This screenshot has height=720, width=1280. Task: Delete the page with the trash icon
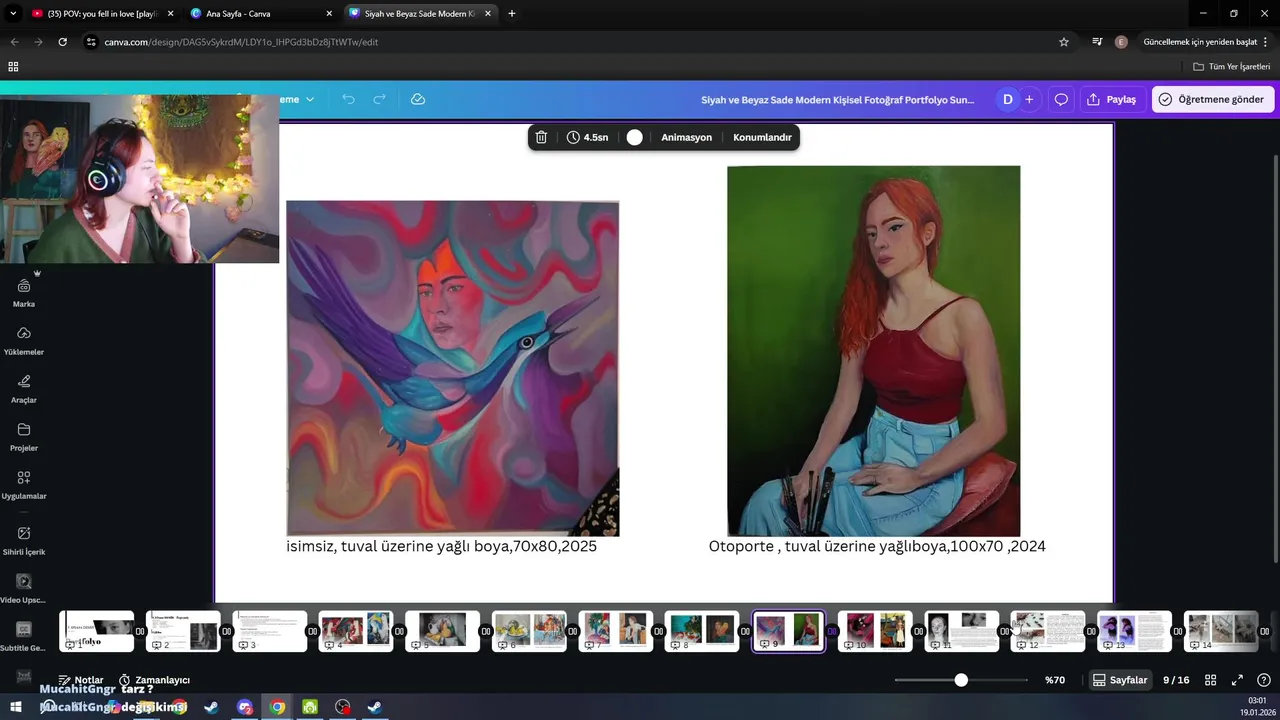(x=541, y=137)
